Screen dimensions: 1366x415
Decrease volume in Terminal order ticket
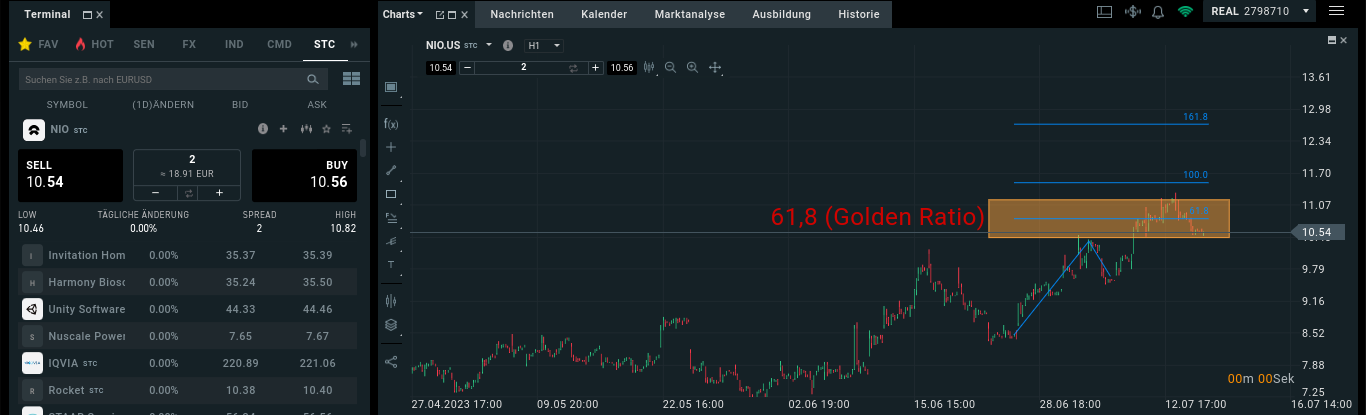[156, 192]
